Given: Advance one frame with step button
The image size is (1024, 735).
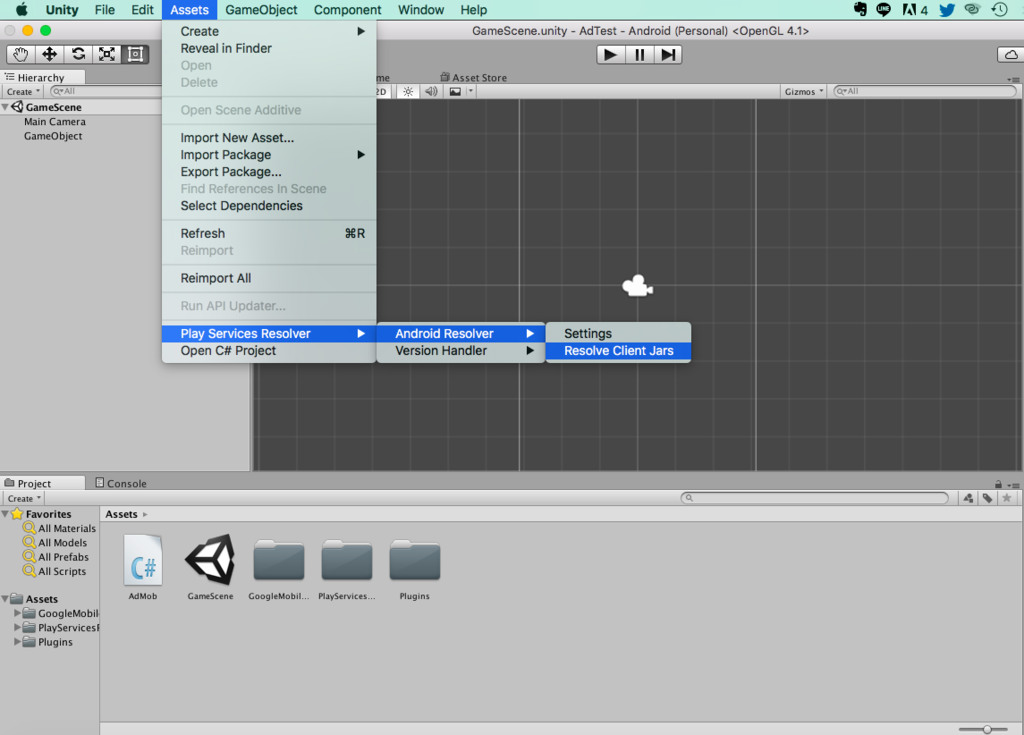Looking at the screenshot, I should tap(668, 55).
